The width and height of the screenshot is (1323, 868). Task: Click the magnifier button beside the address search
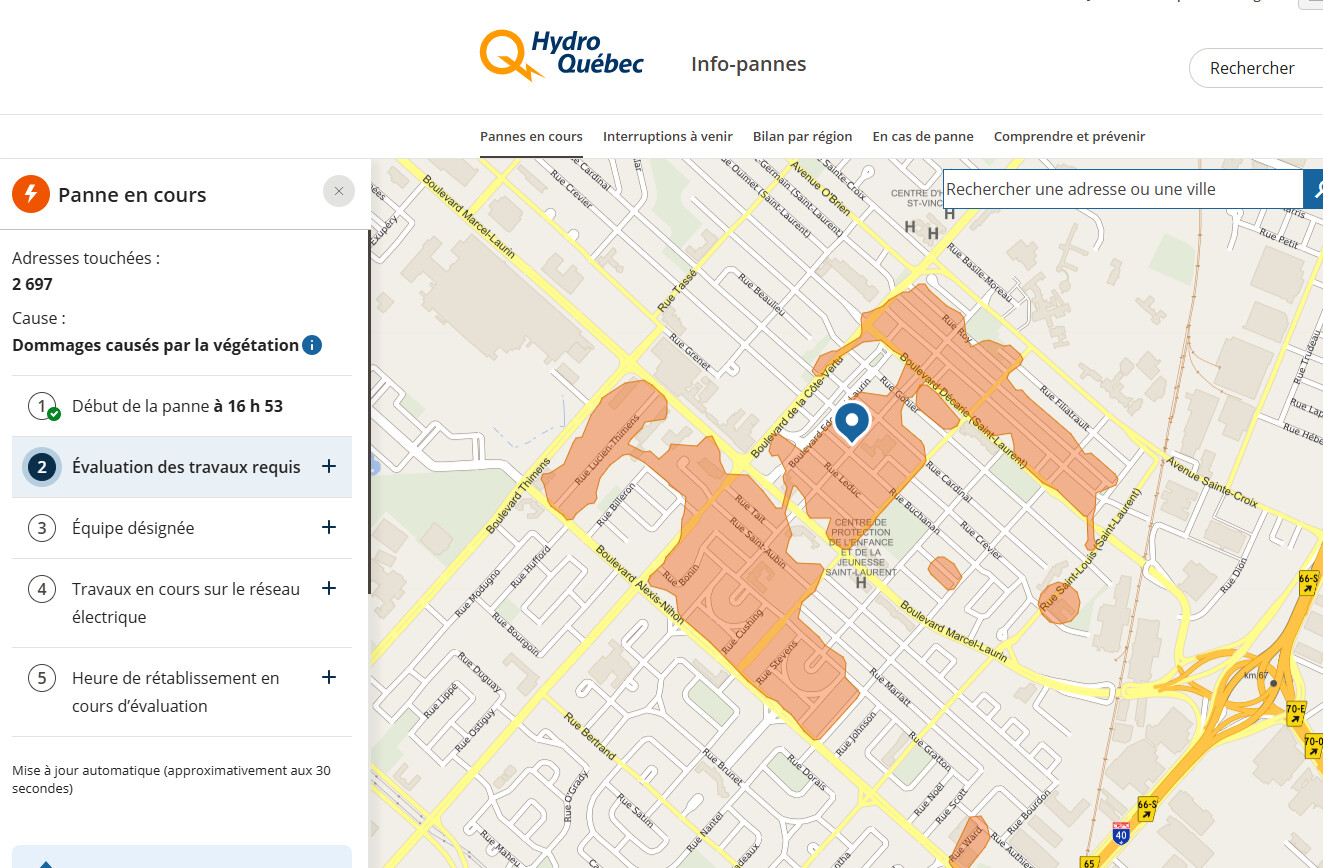tap(1315, 188)
